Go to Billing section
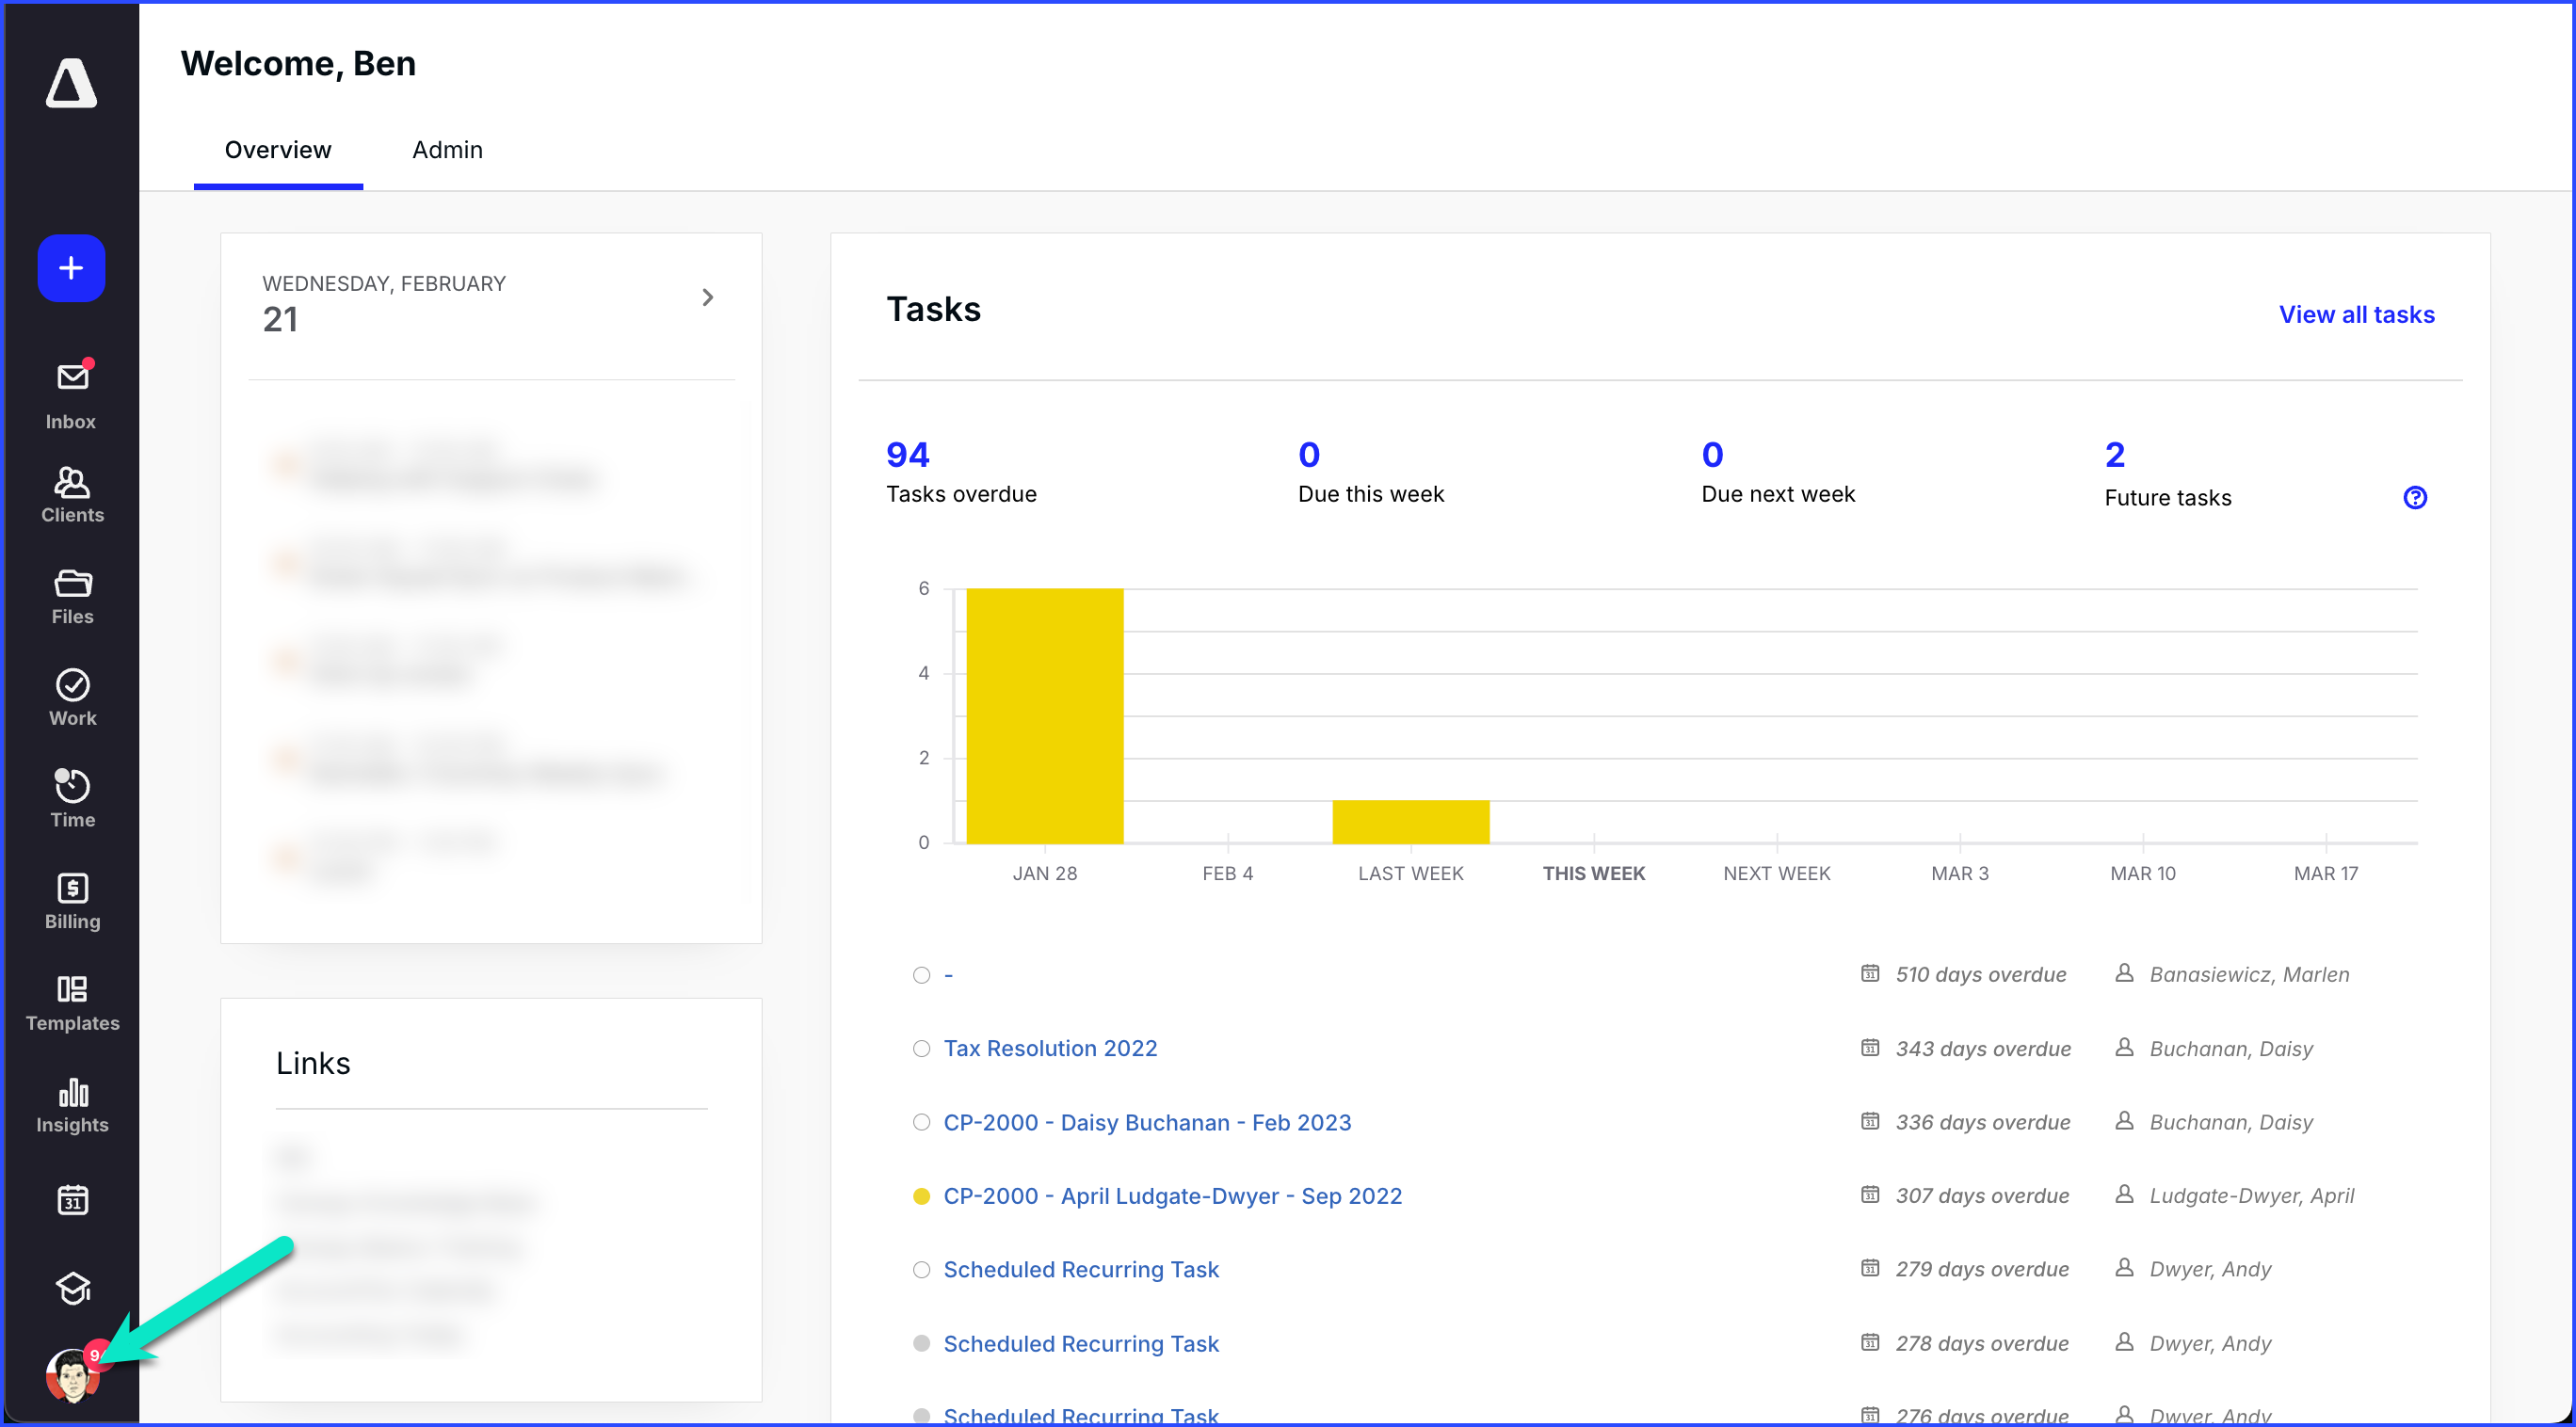 click(x=72, y=901)
